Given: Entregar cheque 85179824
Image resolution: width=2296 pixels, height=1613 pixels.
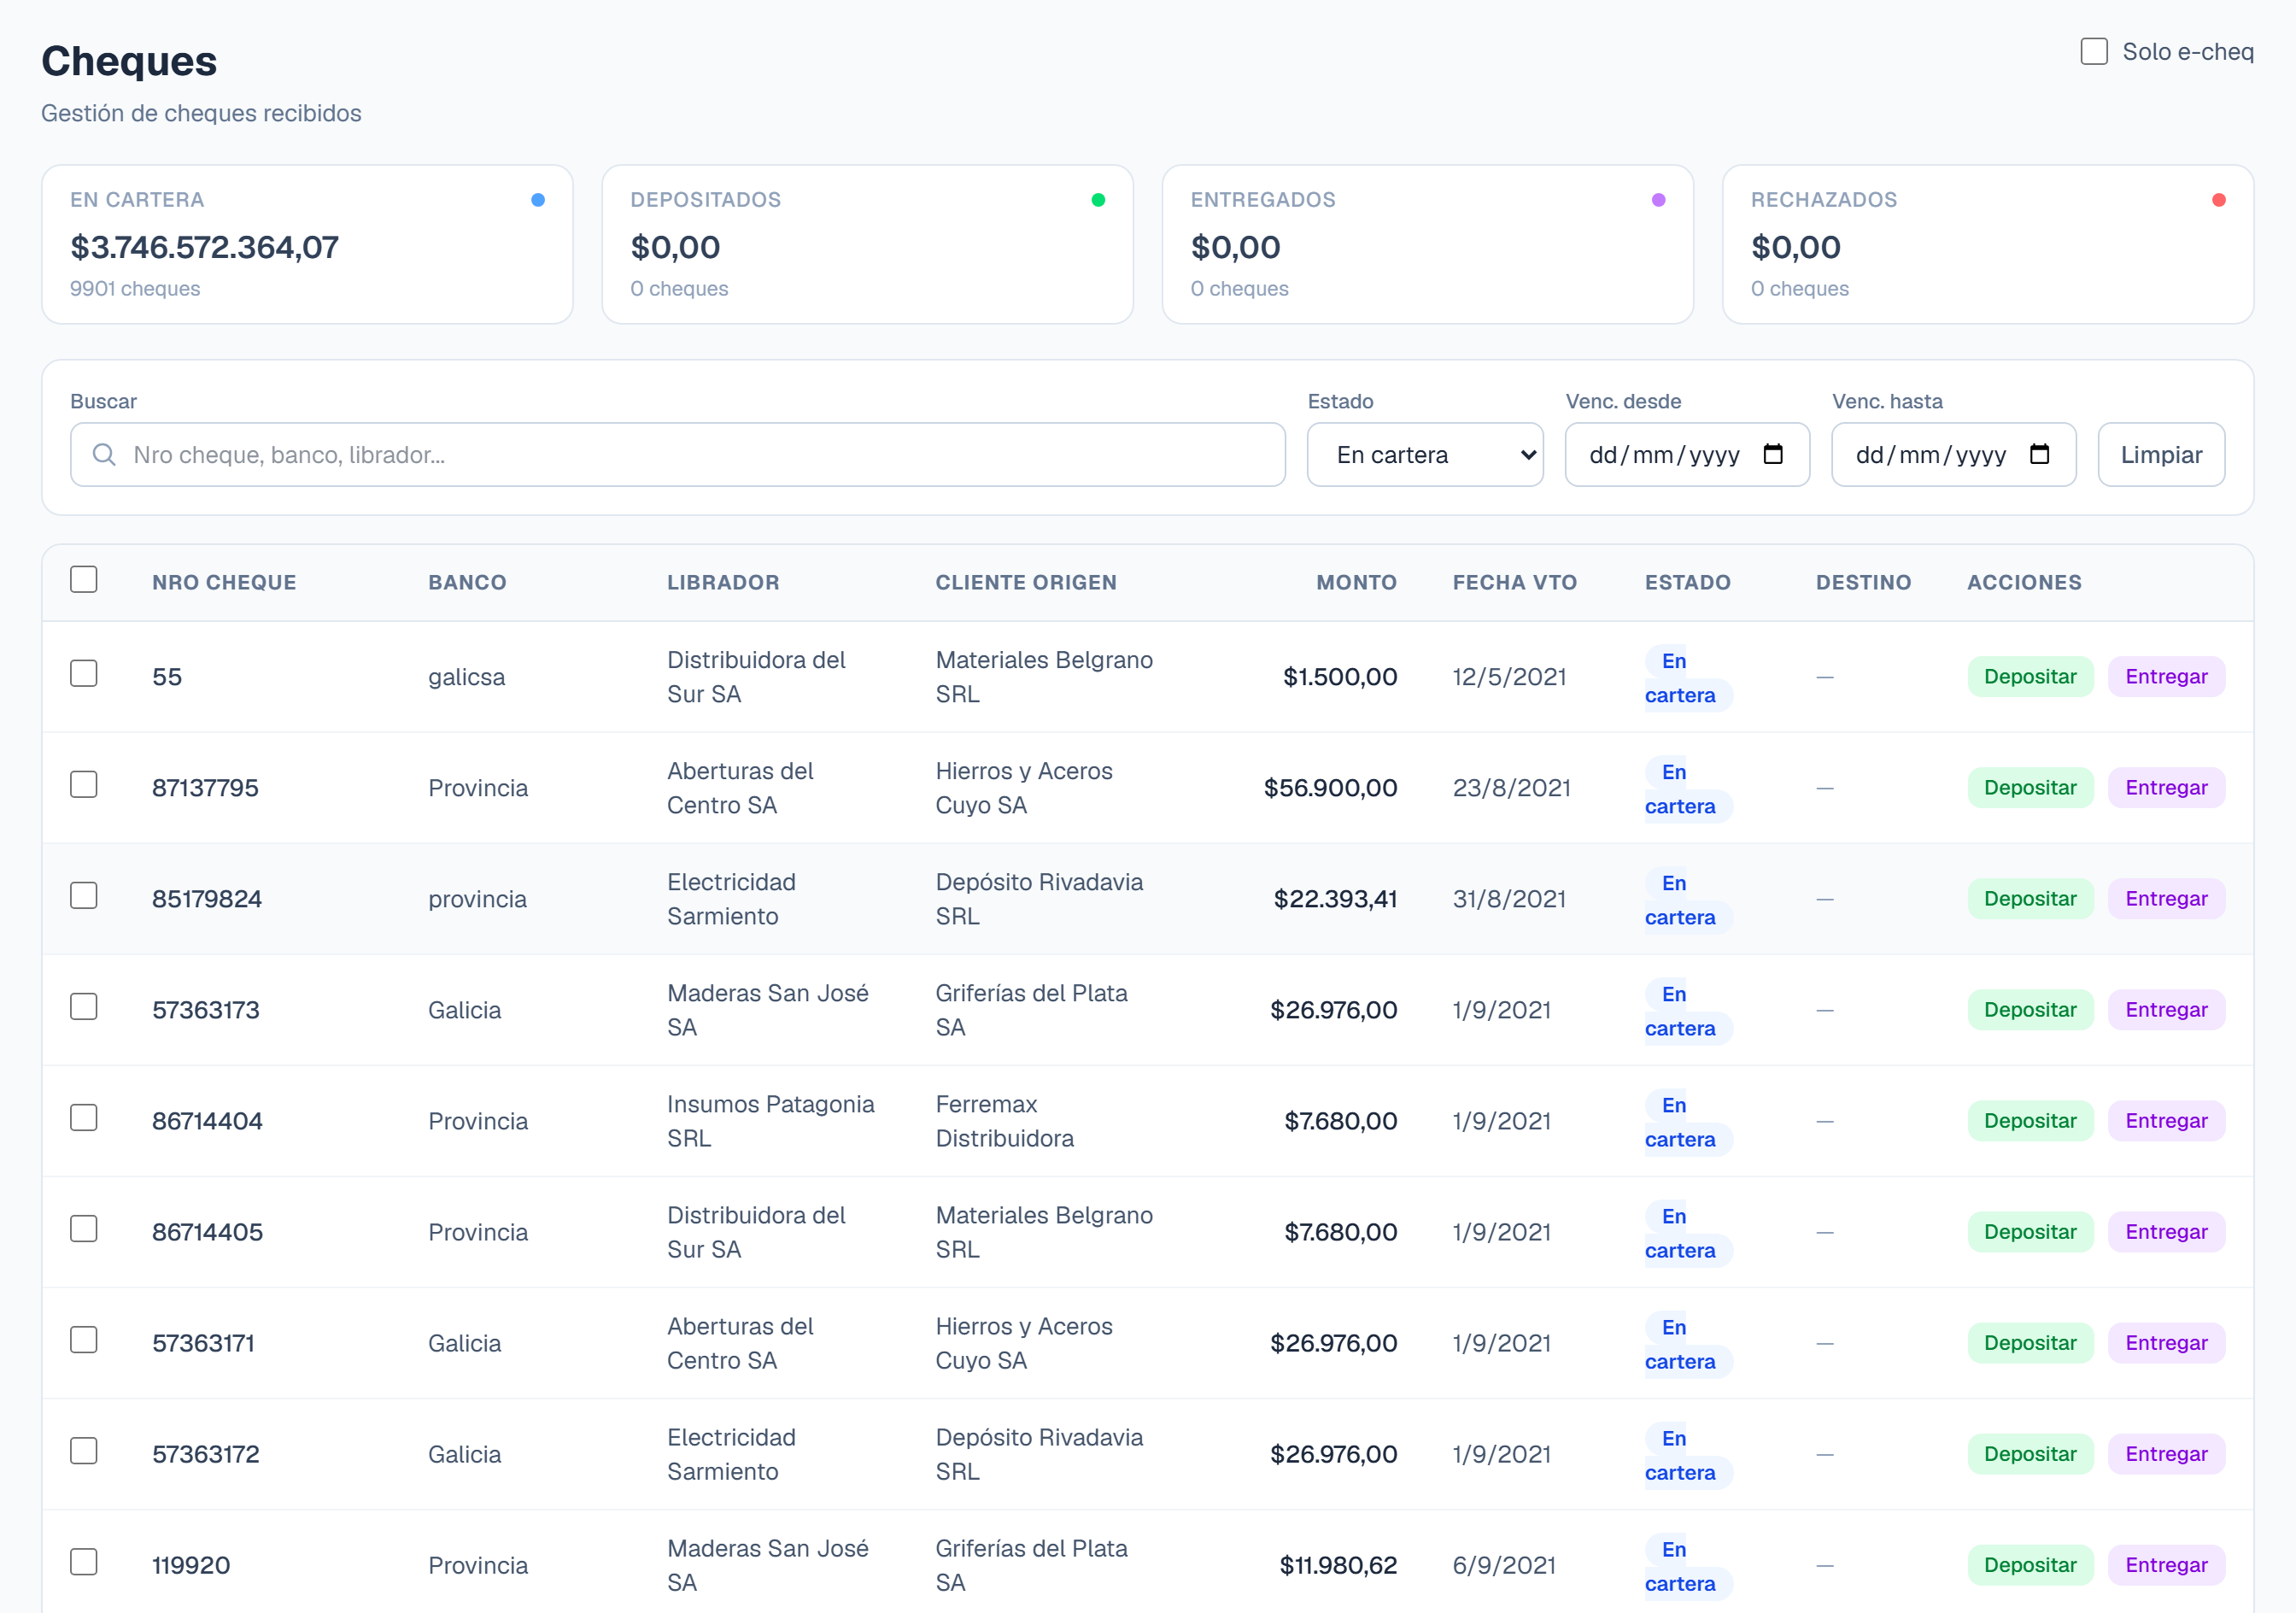Looking at the screenshot, I should [x=2166, y=899].
